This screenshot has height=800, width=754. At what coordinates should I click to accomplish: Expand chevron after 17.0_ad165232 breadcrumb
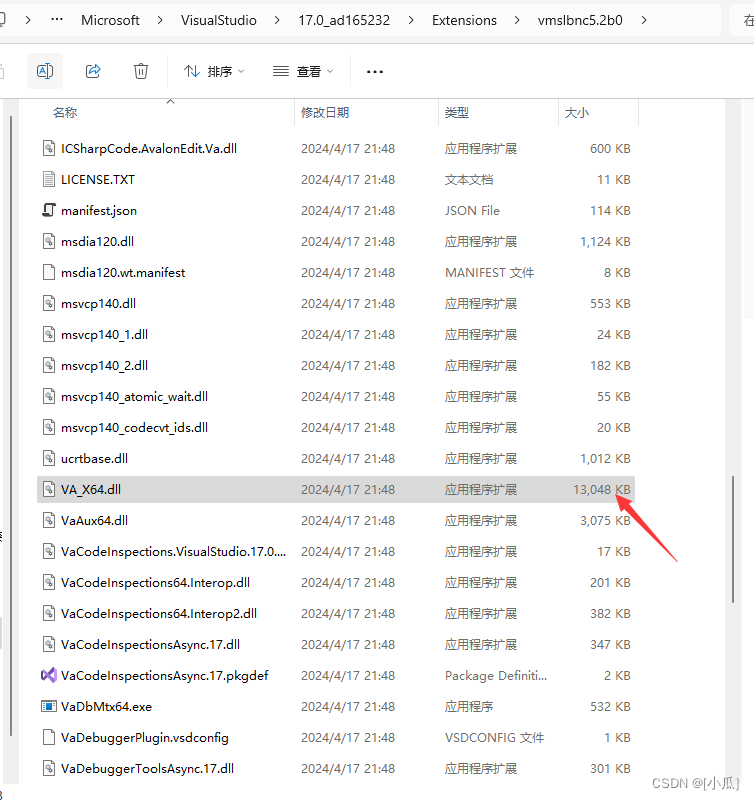(411, 20)
